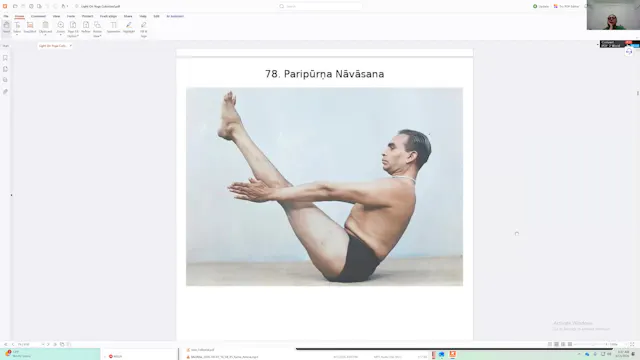Viewport: 640px width, 360px height.
Task: Select continuous facing view mode icon
Action: click(570, 344)
